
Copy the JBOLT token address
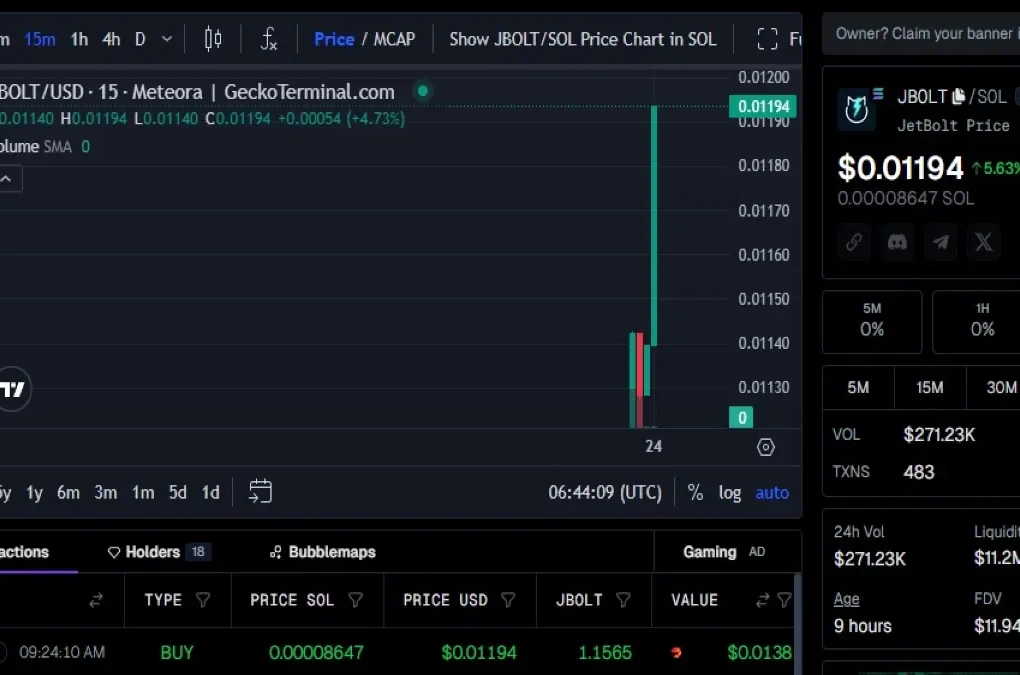[x=958, y=97]
